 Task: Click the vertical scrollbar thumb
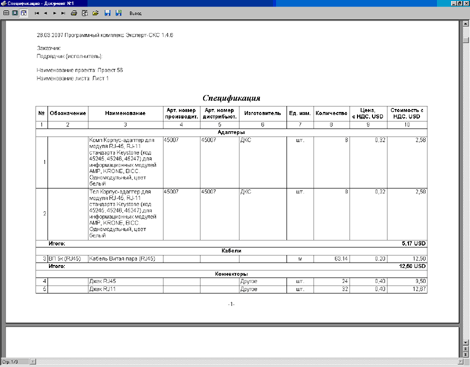(466, 40)
